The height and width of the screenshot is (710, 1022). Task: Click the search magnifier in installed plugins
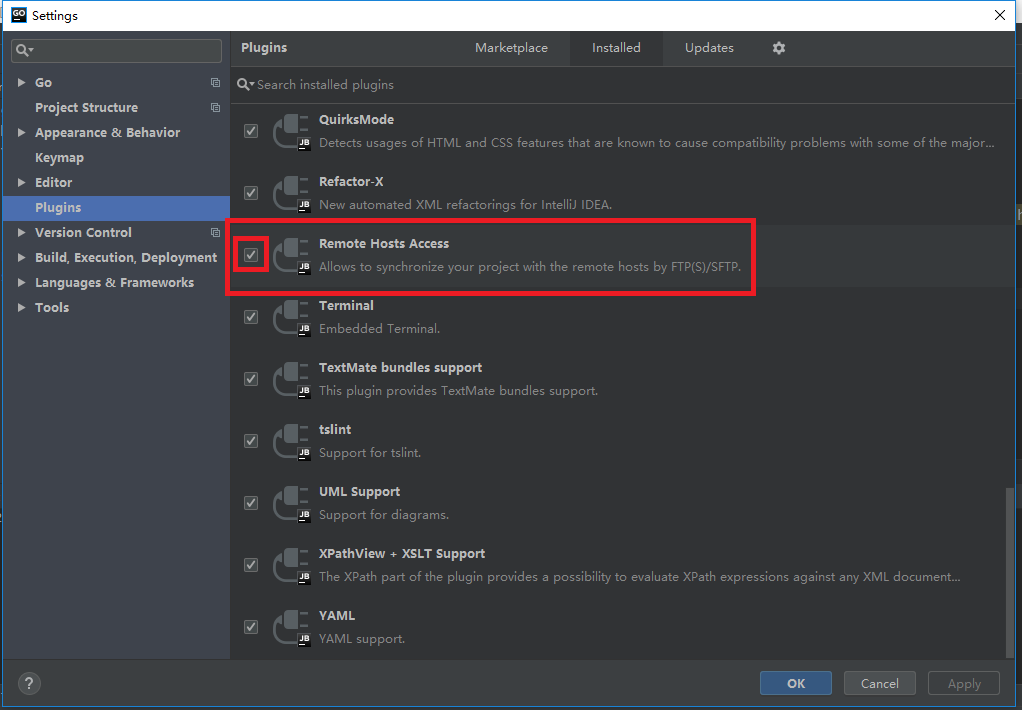pyautogui.click(x=244, y=85)
